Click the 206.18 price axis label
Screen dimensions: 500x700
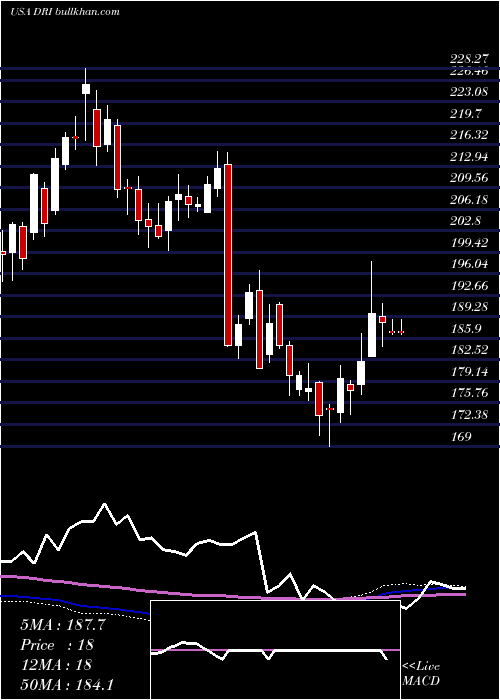pos(469,200)
